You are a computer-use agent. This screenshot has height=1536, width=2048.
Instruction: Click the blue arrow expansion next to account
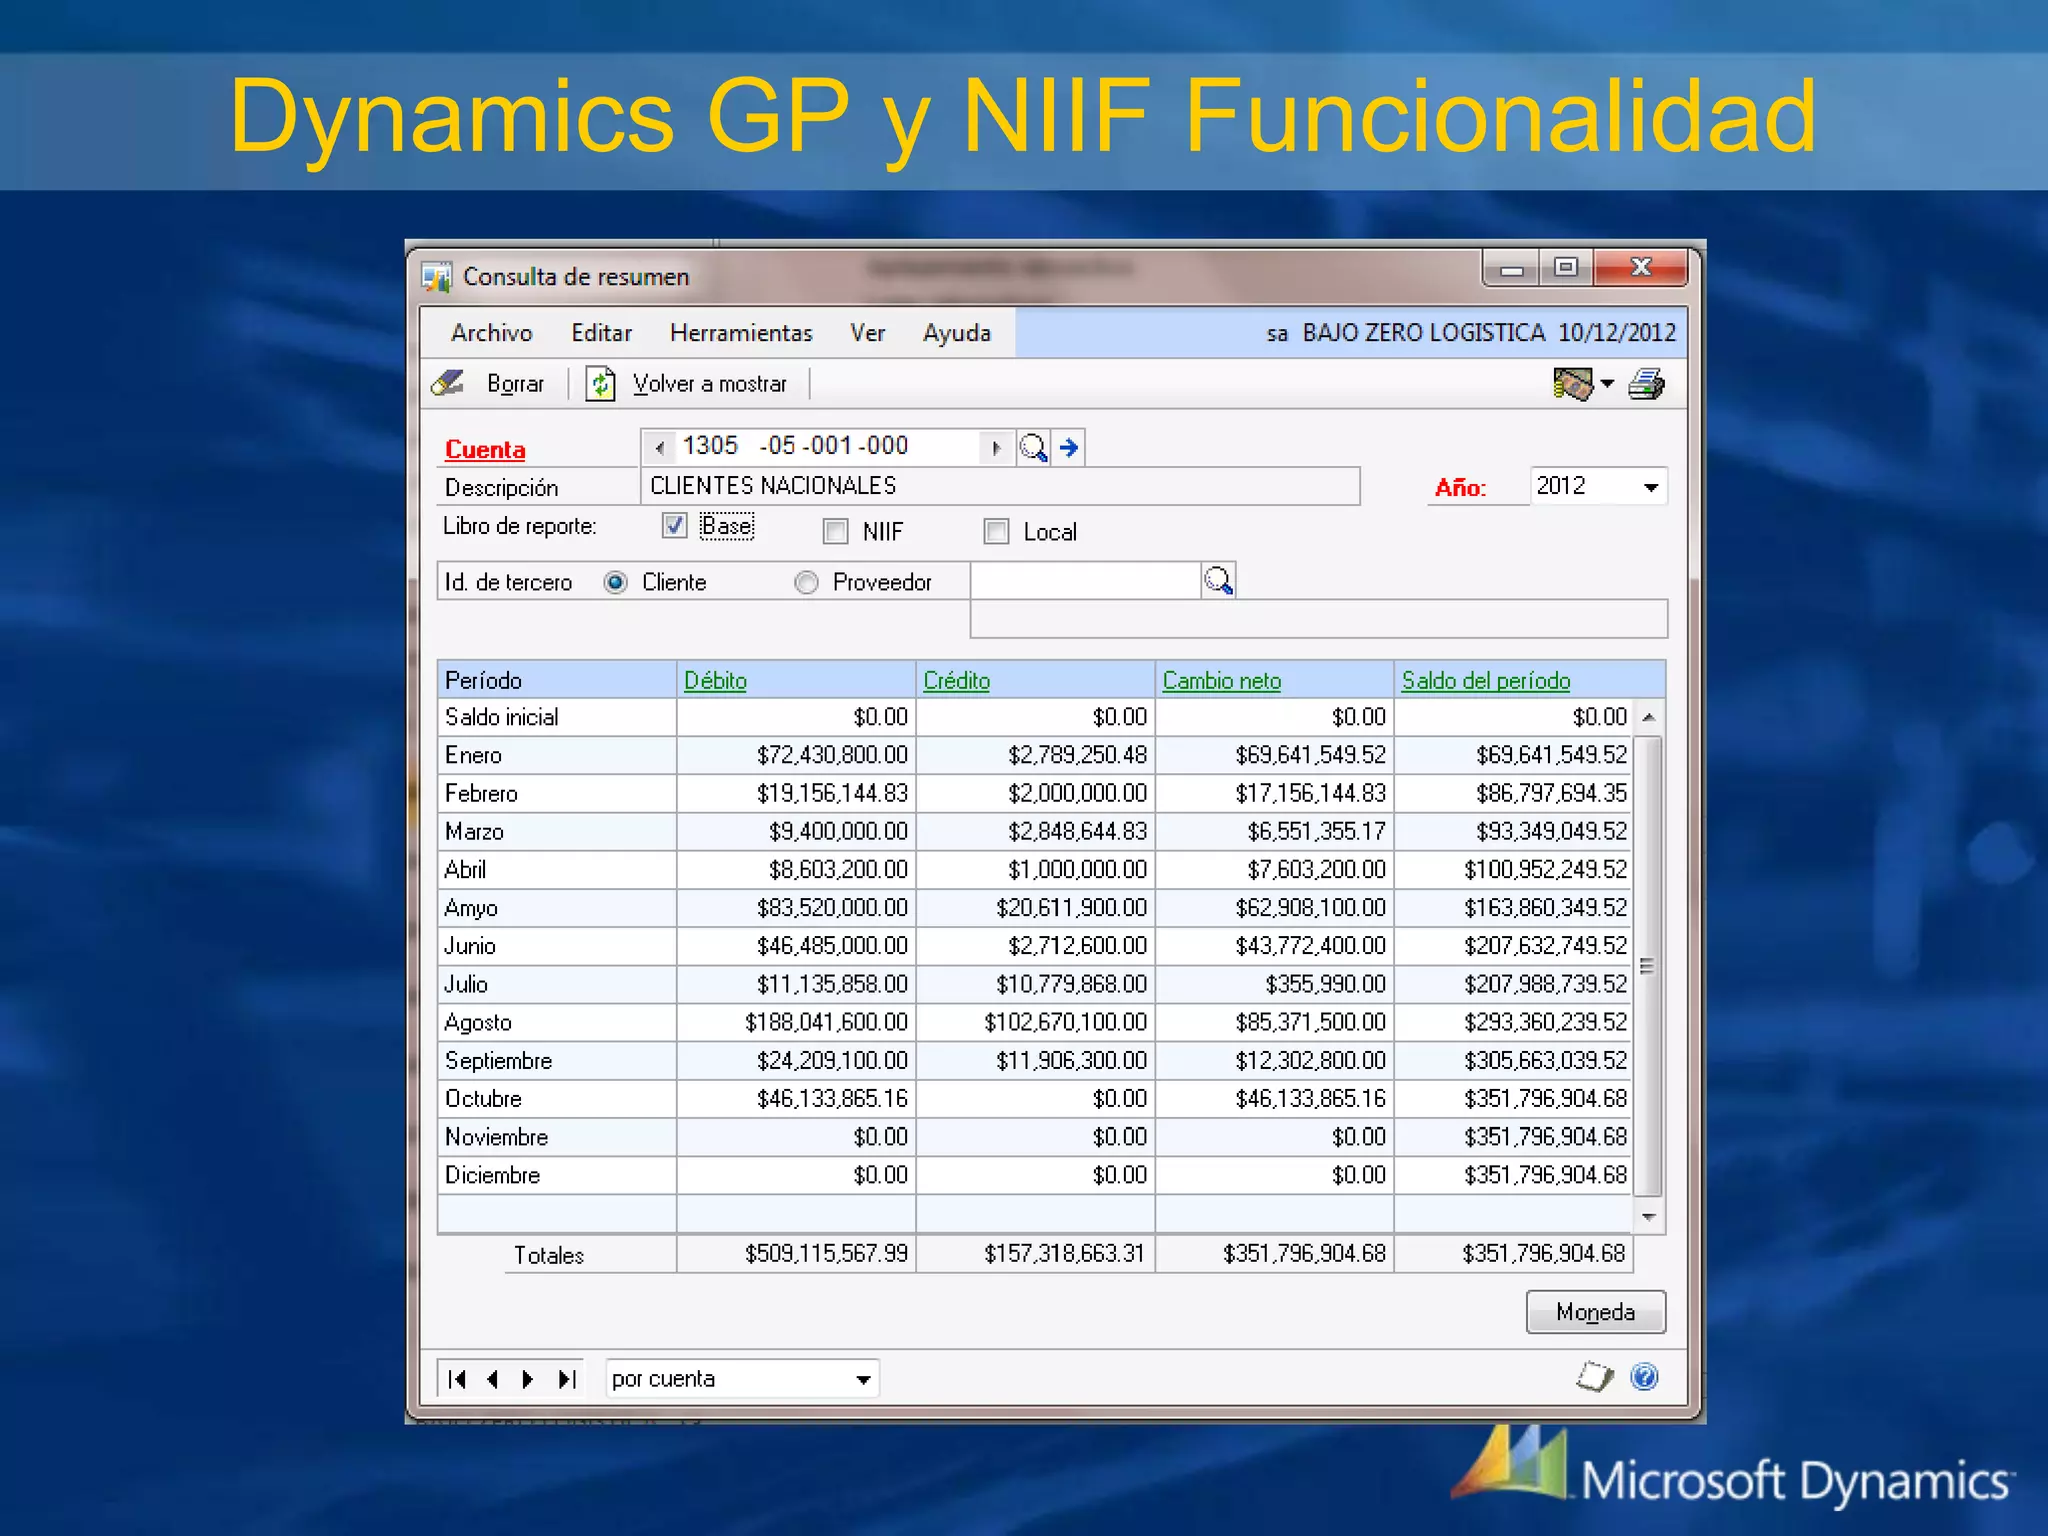[x=1069, y=447]
